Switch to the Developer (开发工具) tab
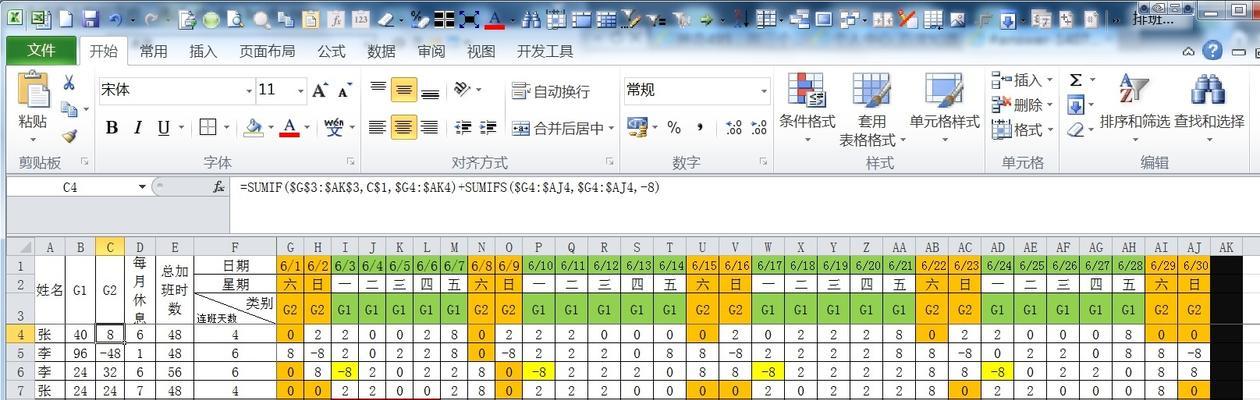Viewport: 1260px width, 400px height. tap(545, 52)
